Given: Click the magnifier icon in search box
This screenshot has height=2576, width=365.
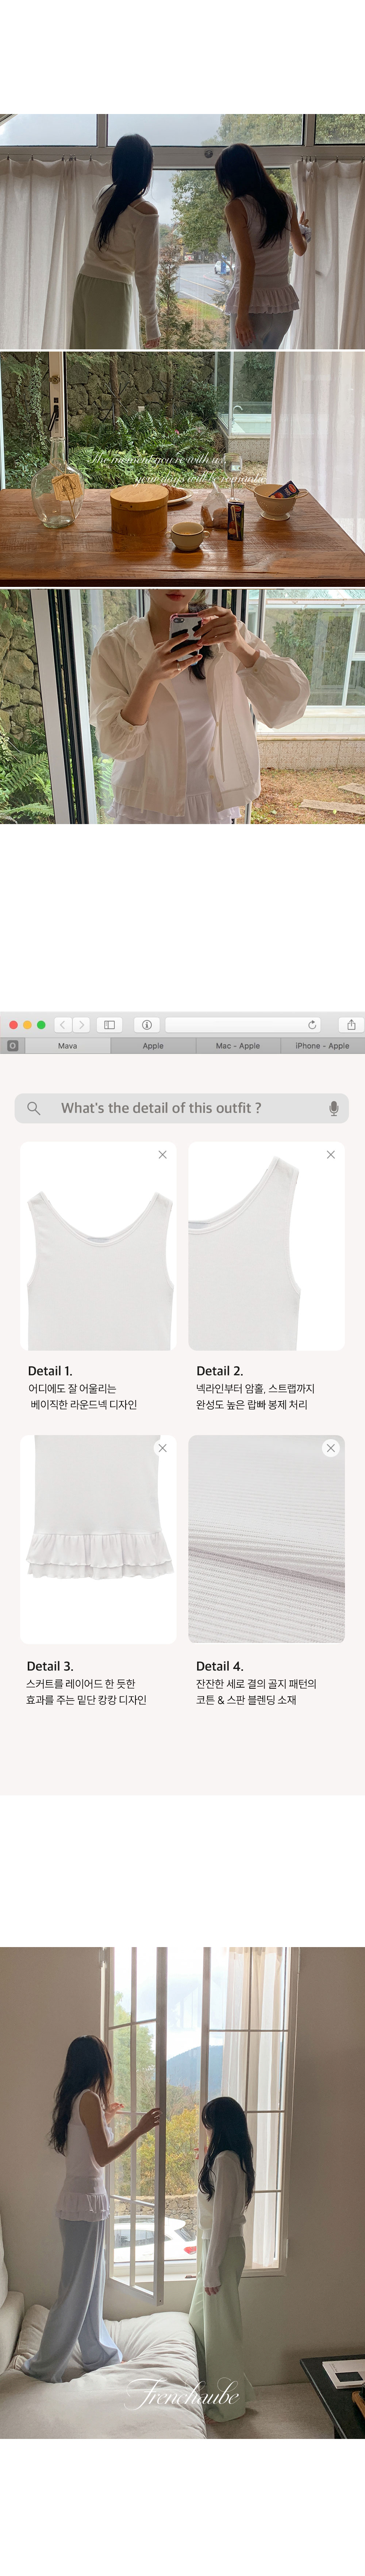Looking at the screenshot, I should coord(33,1108).
